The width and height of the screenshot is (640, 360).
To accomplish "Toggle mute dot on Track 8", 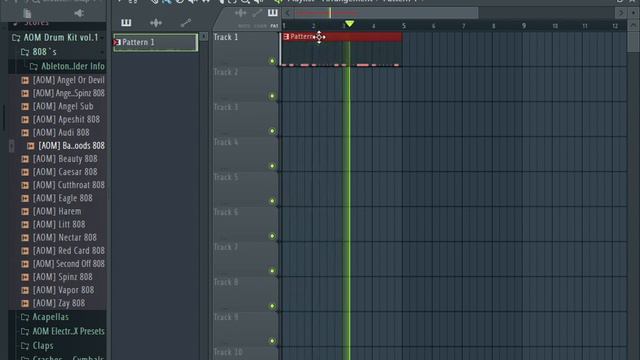I will click(272, 306).
